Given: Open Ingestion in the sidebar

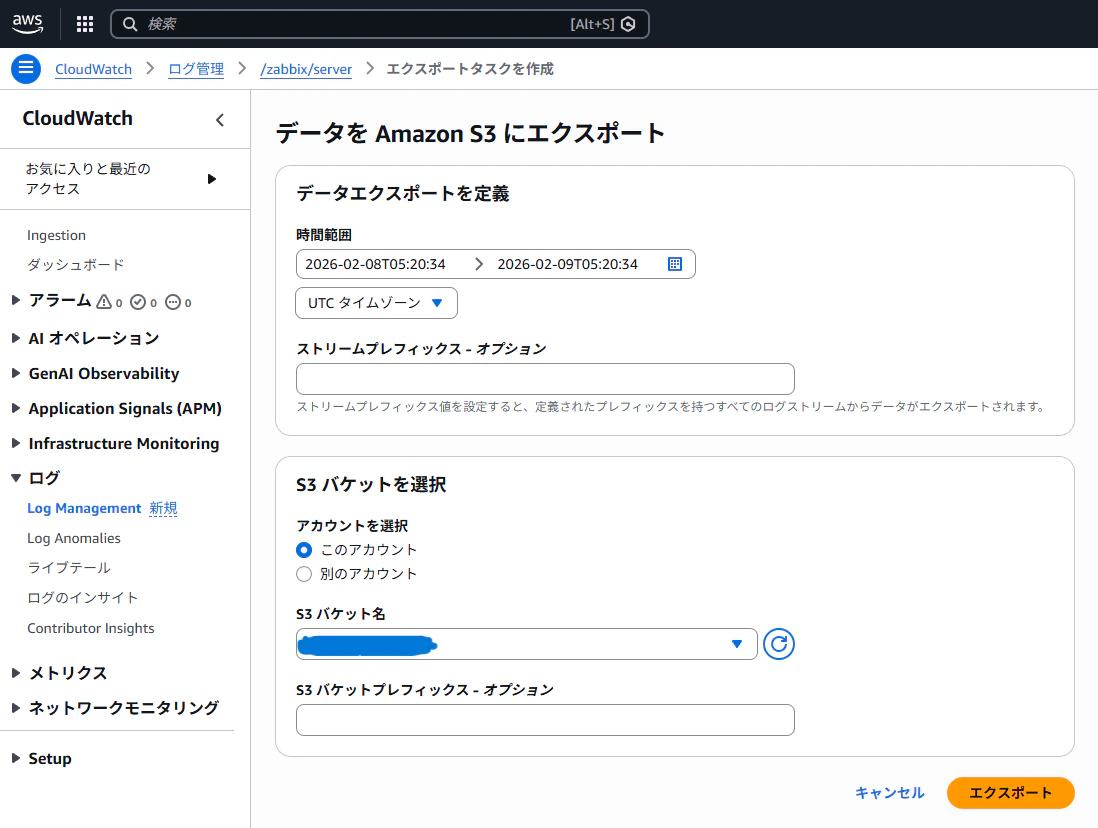Looking at the screenshot, I should (56, 235).
